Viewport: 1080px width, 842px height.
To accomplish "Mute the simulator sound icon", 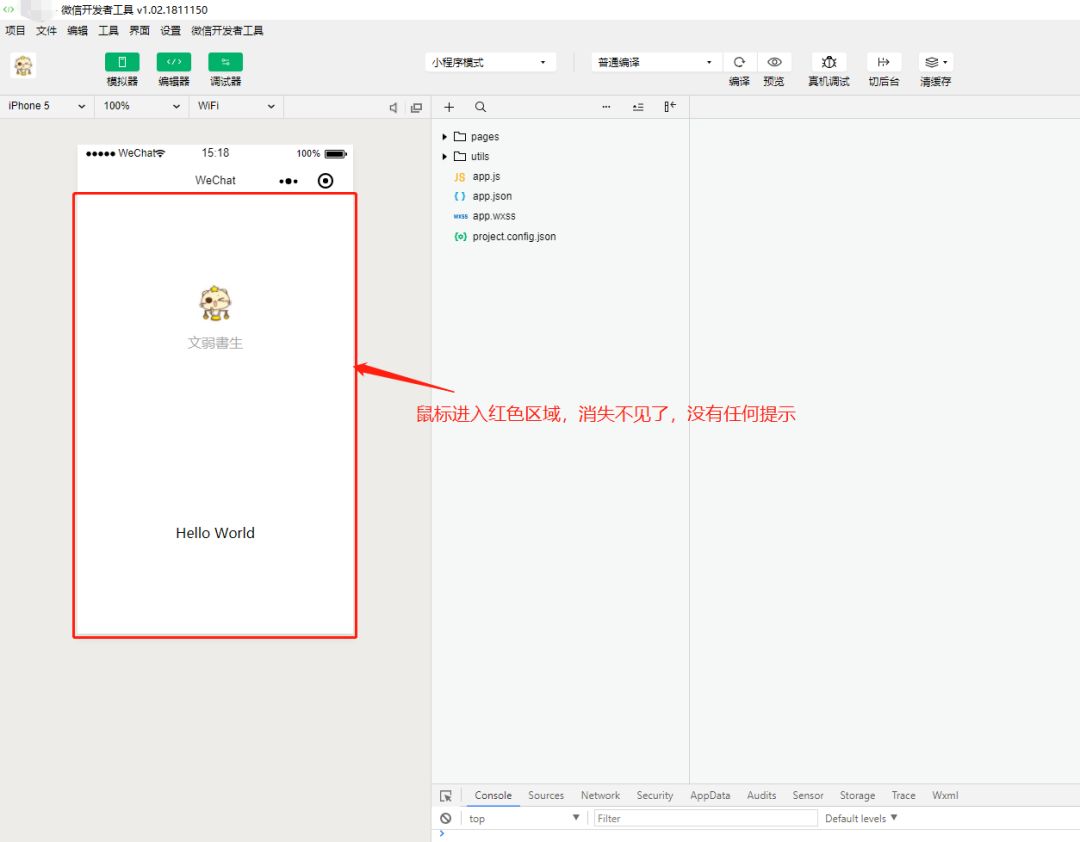I will coord(393,107).
